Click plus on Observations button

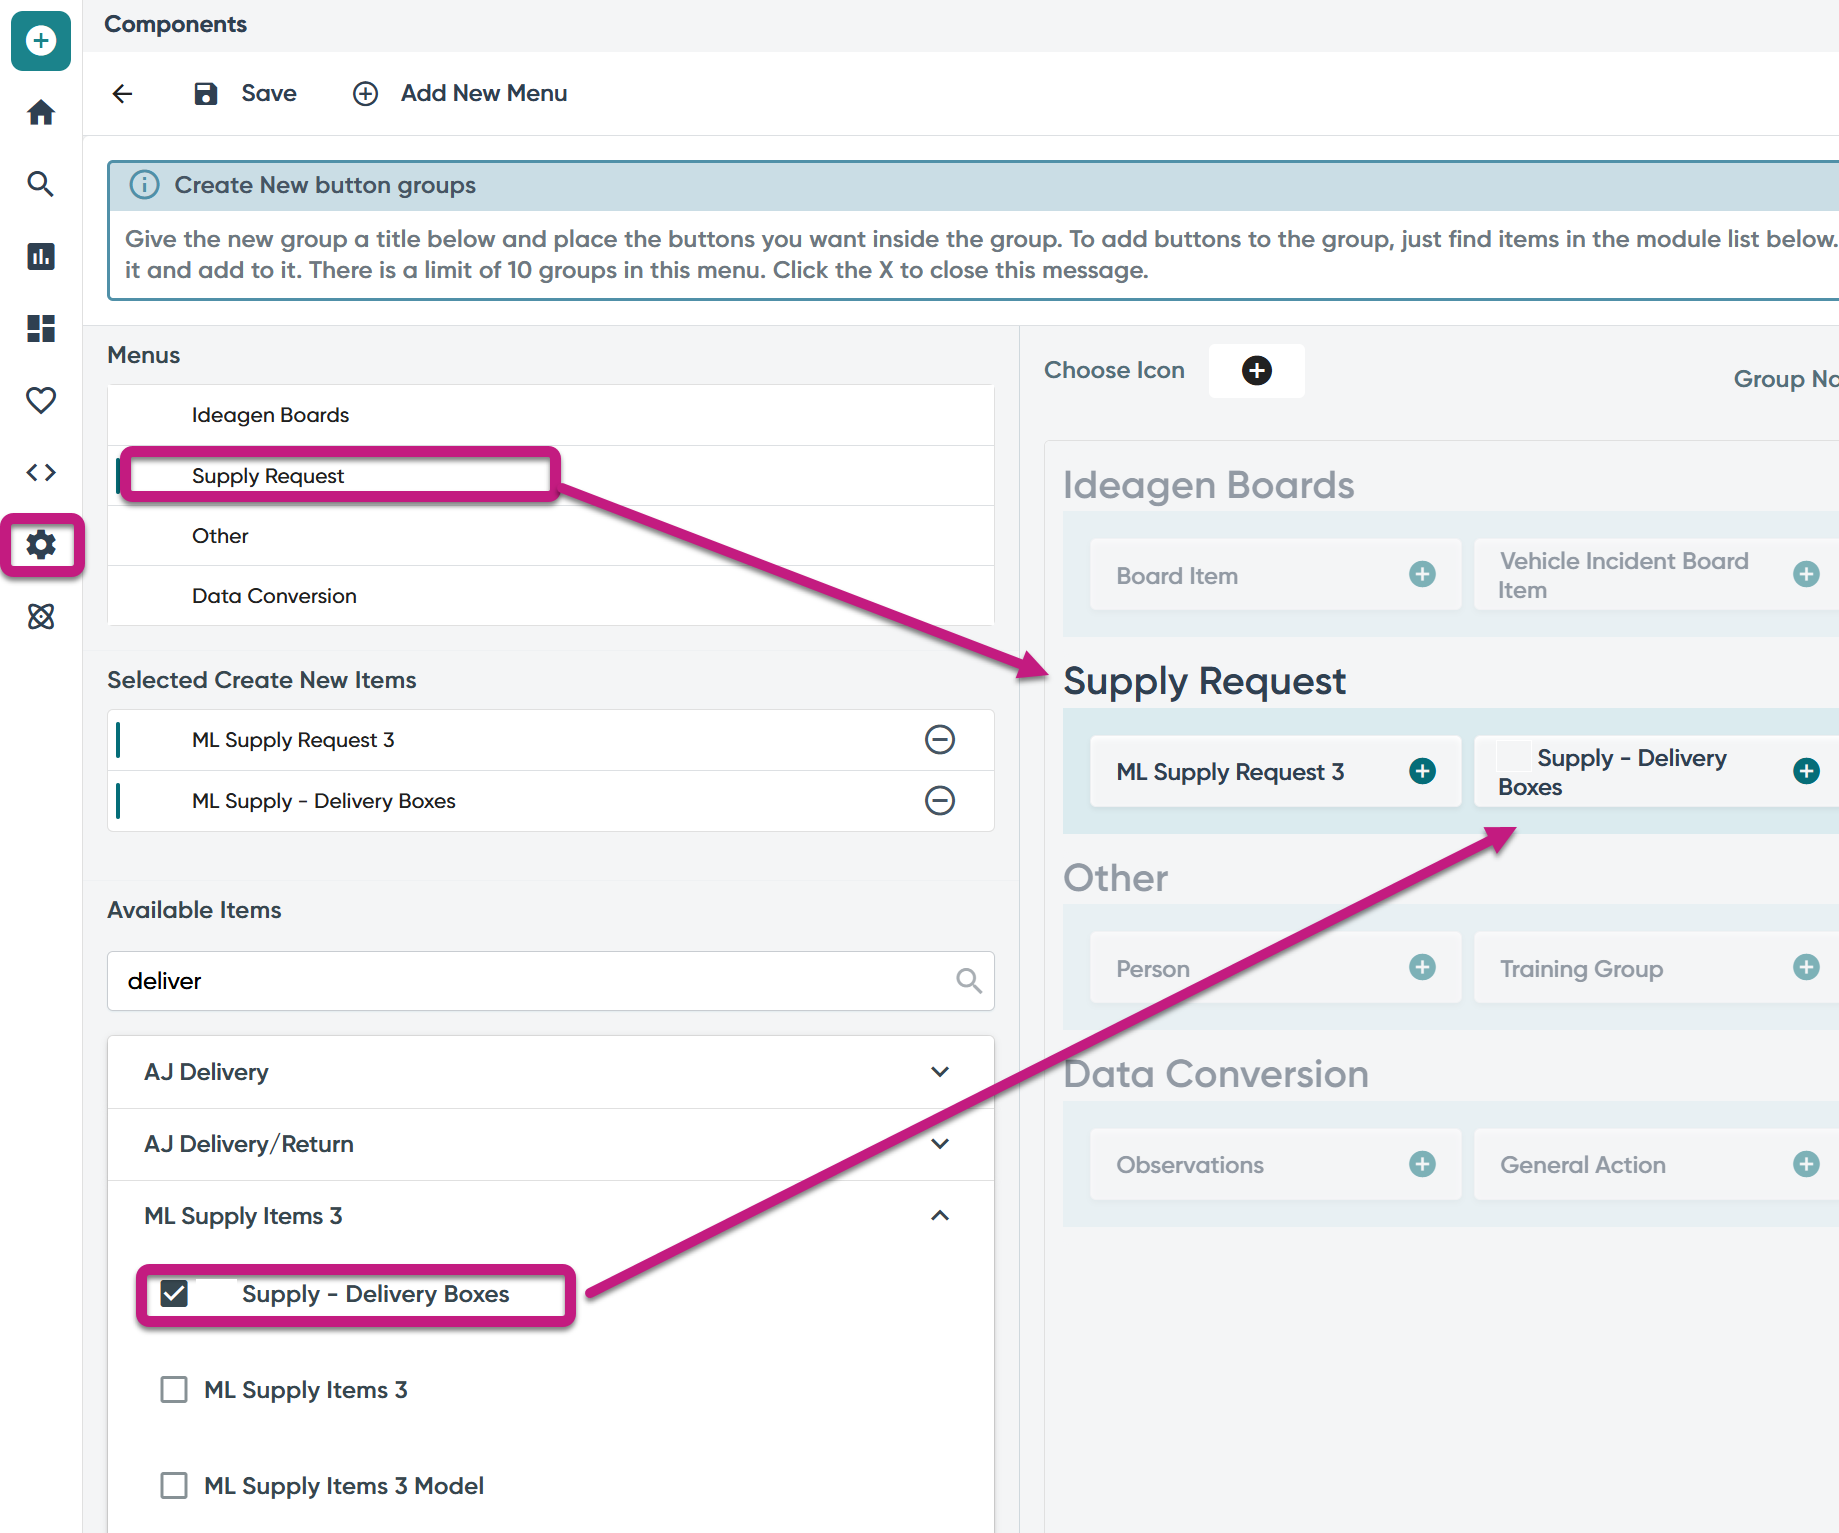pos(1422,1164)
